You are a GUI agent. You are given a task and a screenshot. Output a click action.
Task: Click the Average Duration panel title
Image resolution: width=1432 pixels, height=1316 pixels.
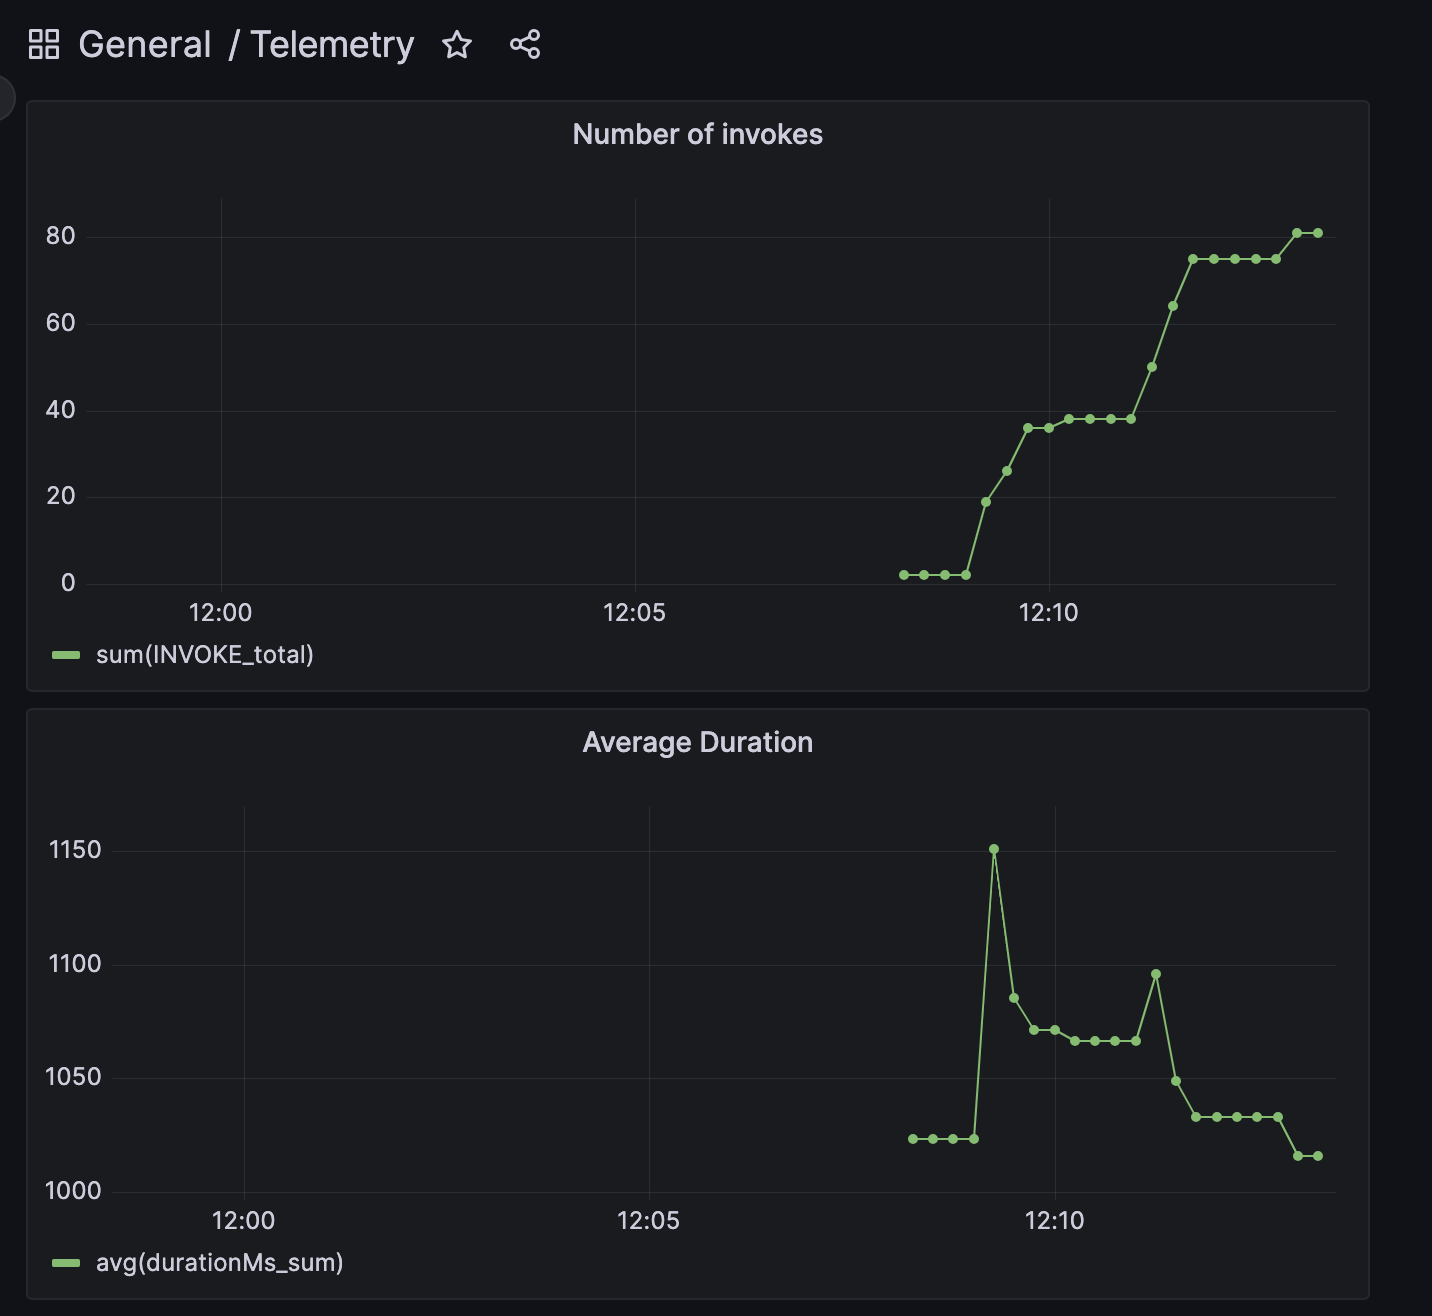pyautogui.click(x=697, y=742)
